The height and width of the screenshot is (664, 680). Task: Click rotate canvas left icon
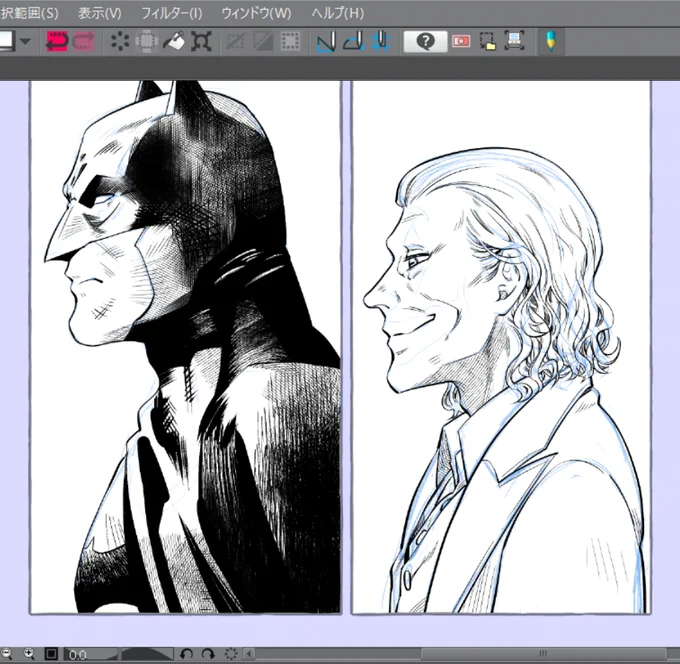tap(186, 654)
